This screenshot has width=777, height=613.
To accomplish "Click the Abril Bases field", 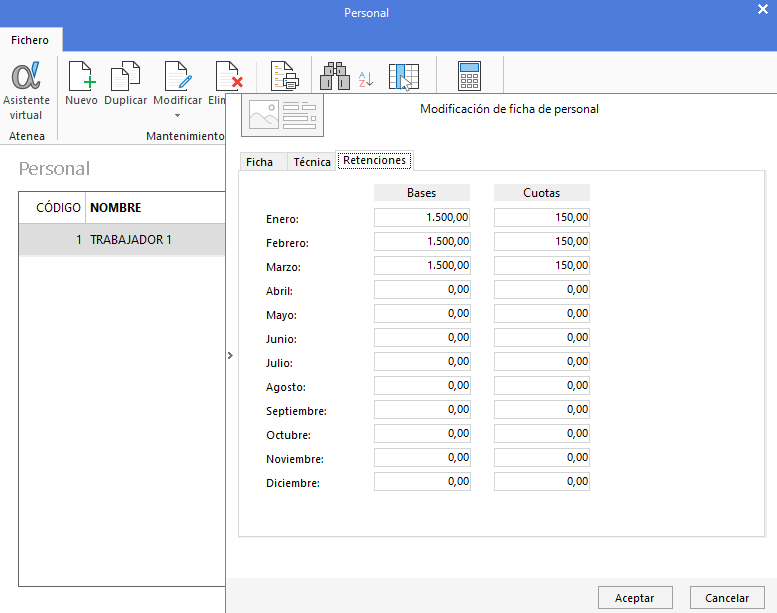I will (x=422, y=289).
